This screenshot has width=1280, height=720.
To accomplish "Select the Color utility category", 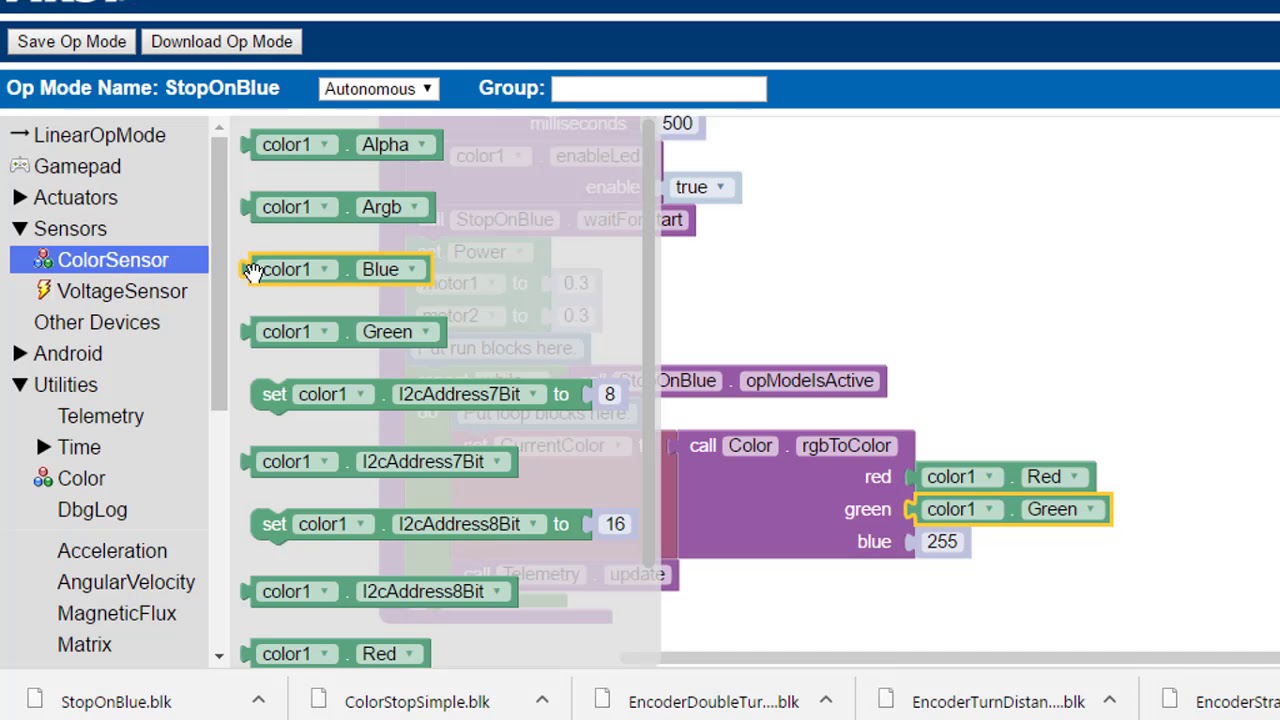I will click(x=81, y=478).
